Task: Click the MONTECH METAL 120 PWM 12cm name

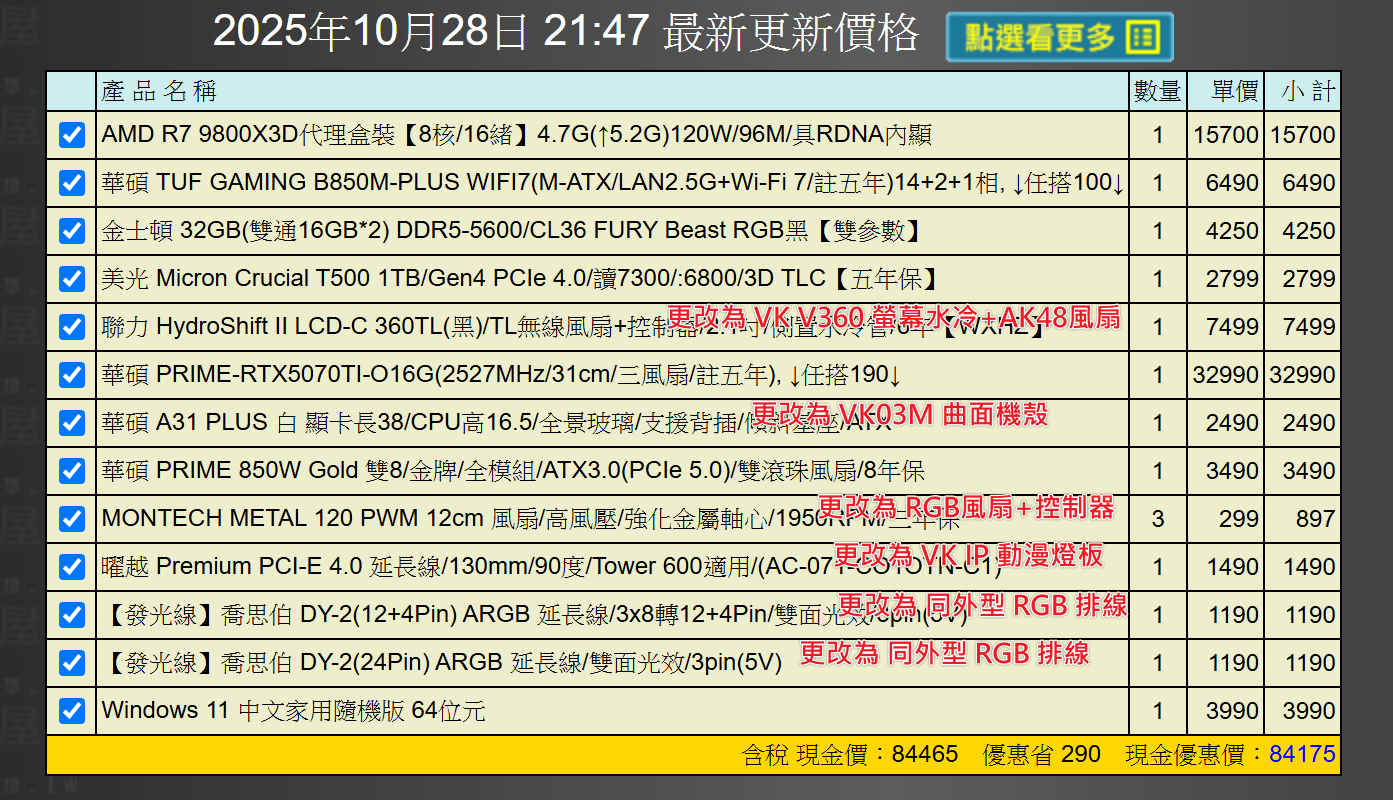Action: point(530,519)
